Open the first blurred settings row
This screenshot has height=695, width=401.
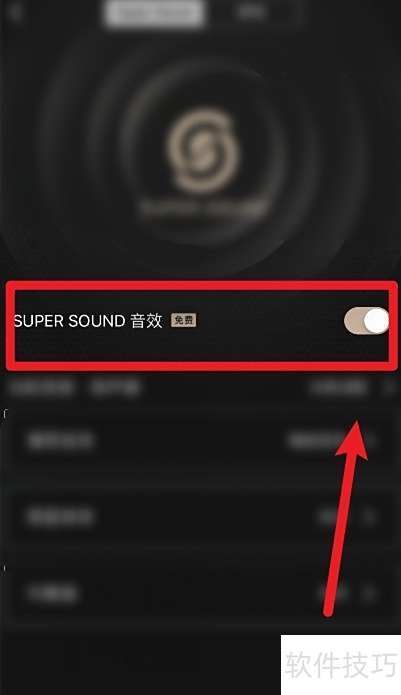200,441
